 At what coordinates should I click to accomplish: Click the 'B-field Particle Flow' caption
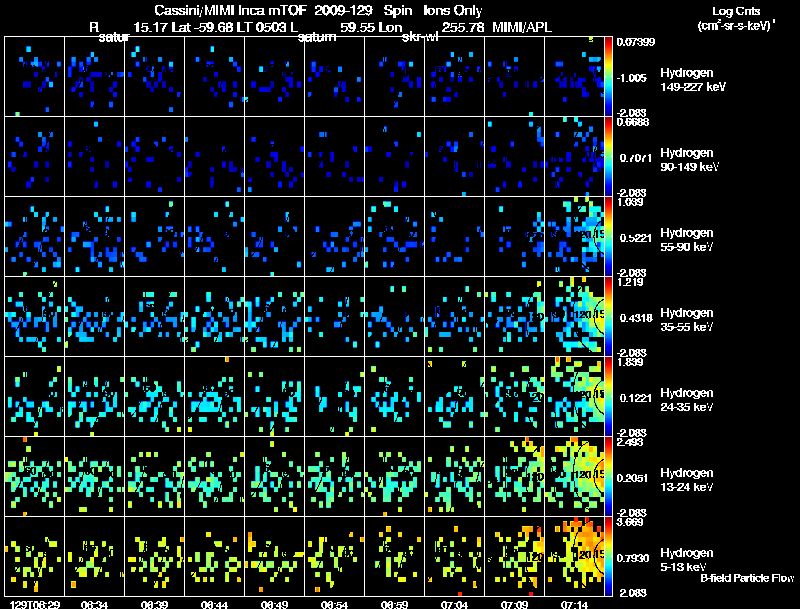click(x=747, y=578)
